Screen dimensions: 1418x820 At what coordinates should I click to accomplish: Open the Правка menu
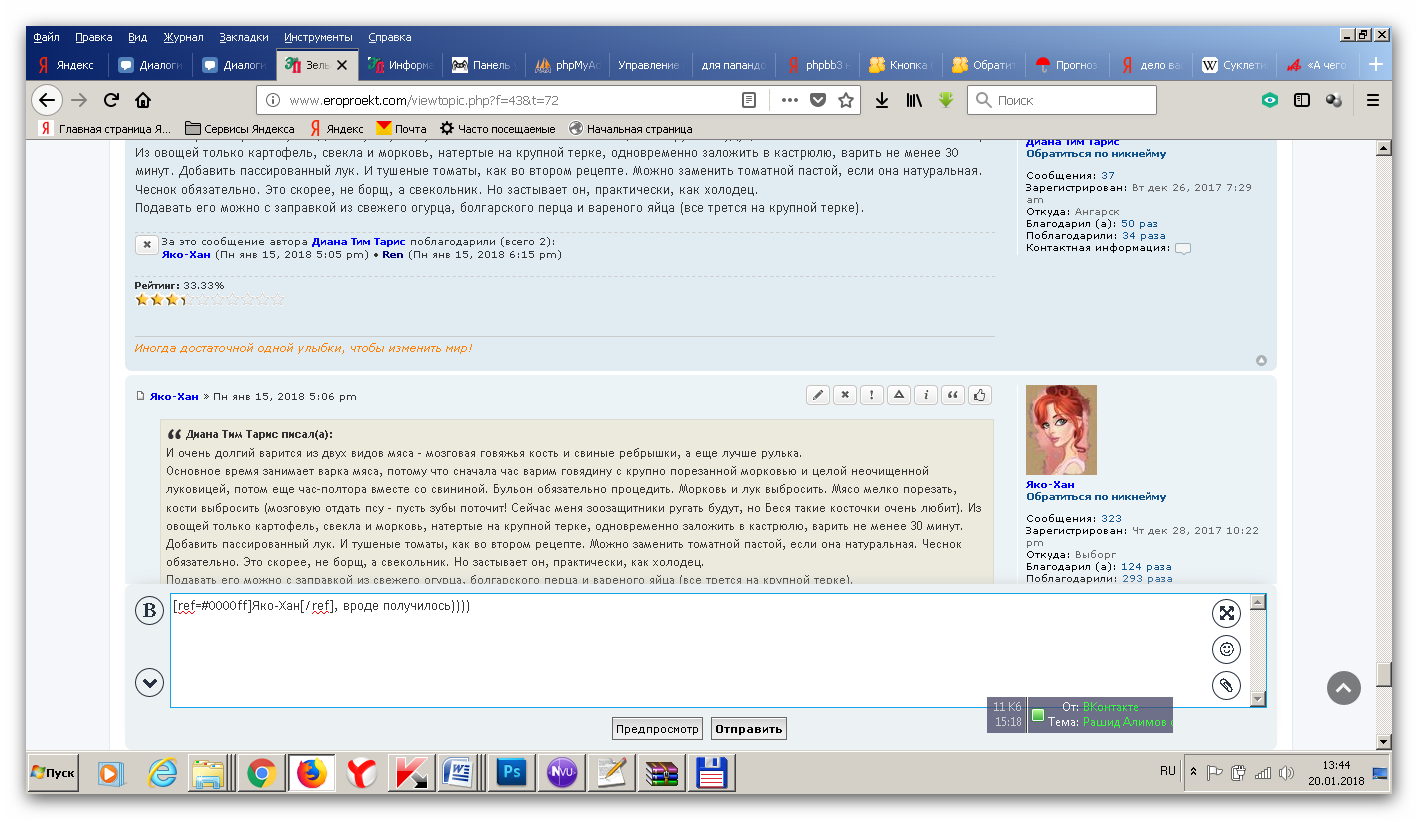coord(94,37)
